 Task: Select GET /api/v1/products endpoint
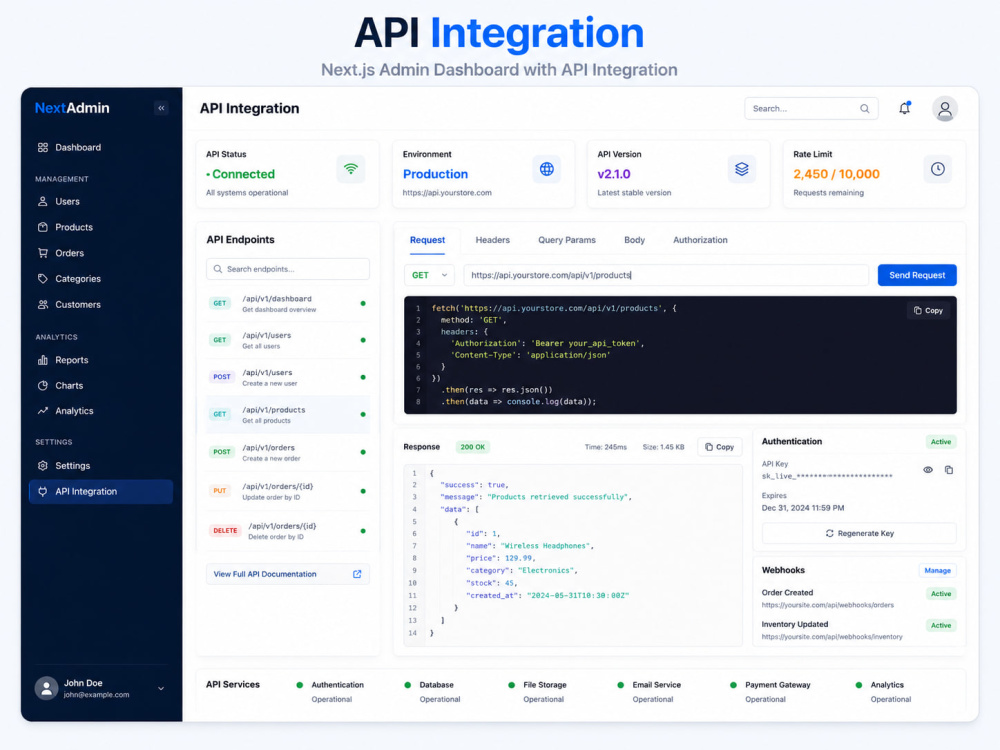[288, 415]
